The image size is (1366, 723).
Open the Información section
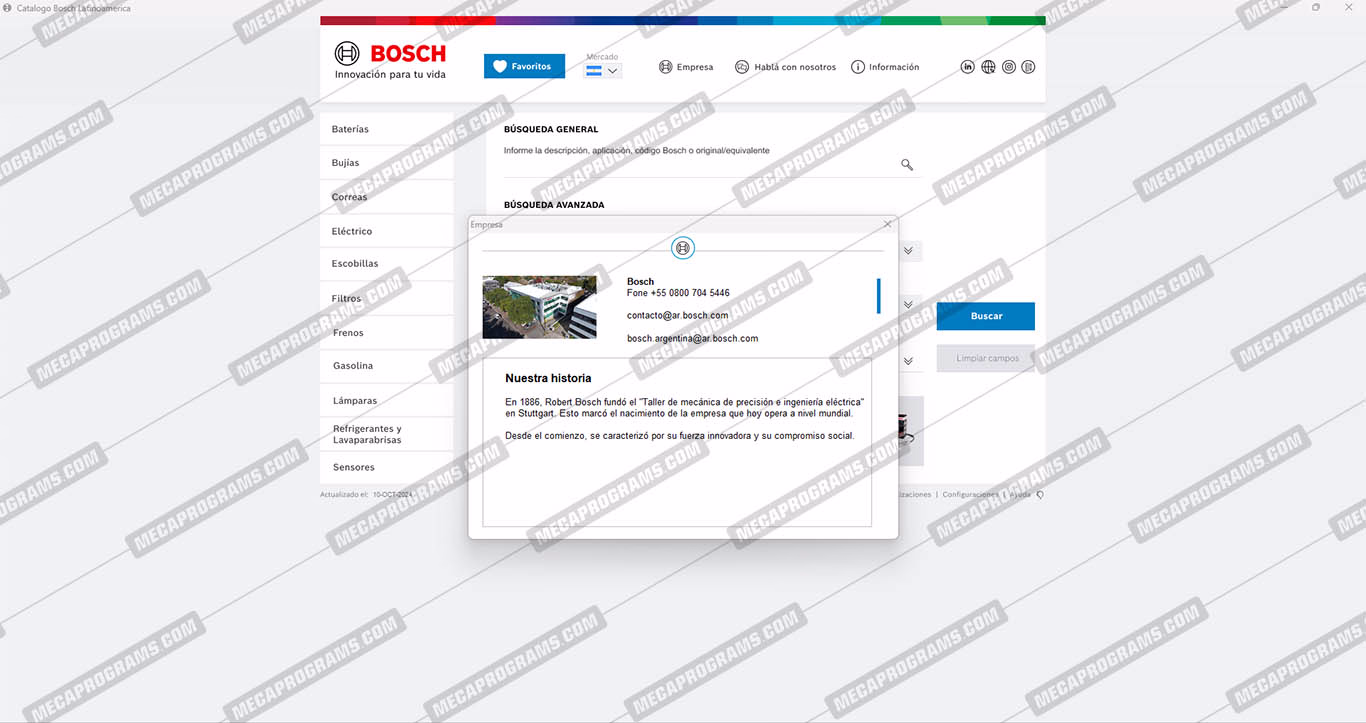884,67
